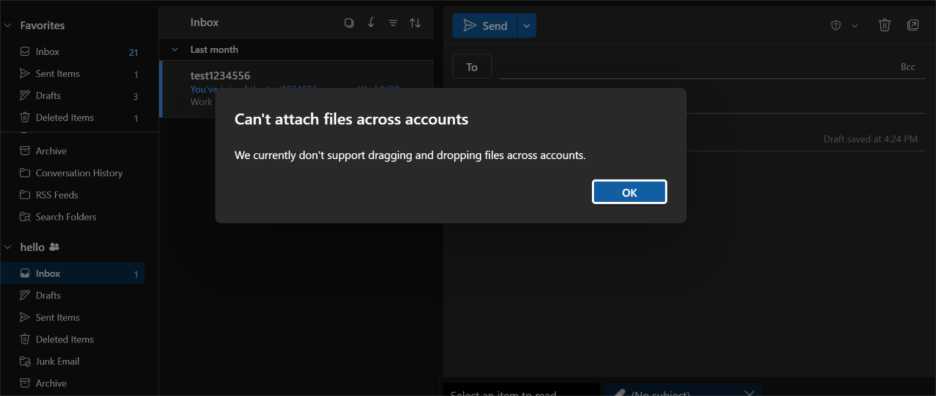Click the Deleted Items trash icon under Favorites

point(24,118)
